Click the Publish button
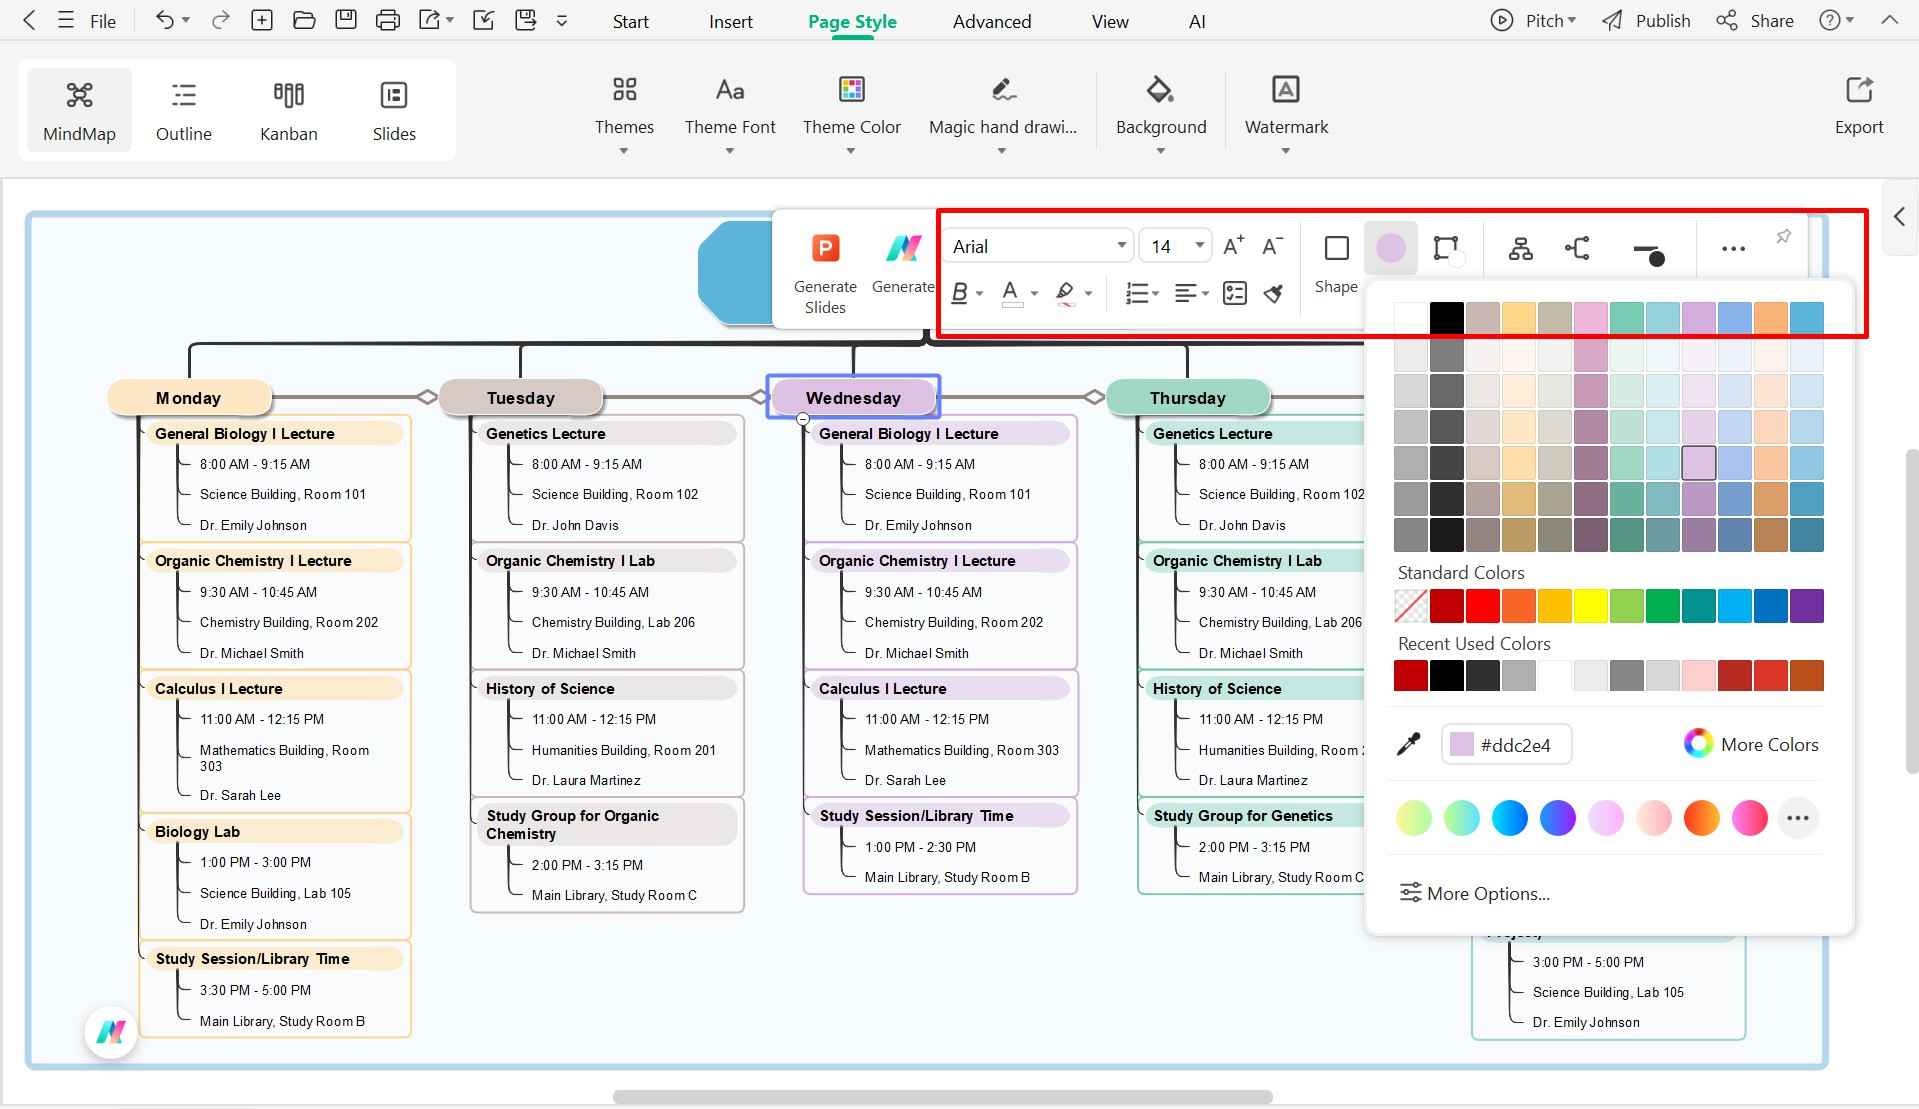1919x1109 pixels. (x=1646, y=20)
